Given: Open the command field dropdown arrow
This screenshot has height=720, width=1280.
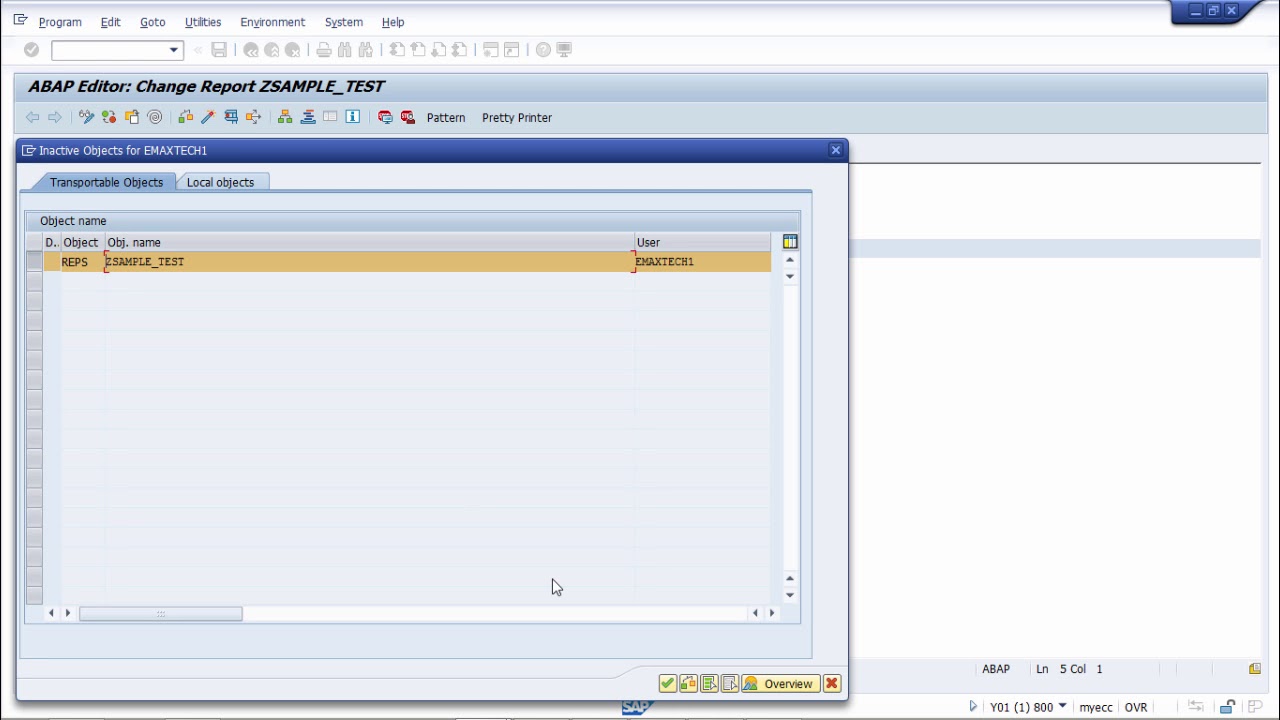Looking at the screenshot, I should (x=174, y=50).
